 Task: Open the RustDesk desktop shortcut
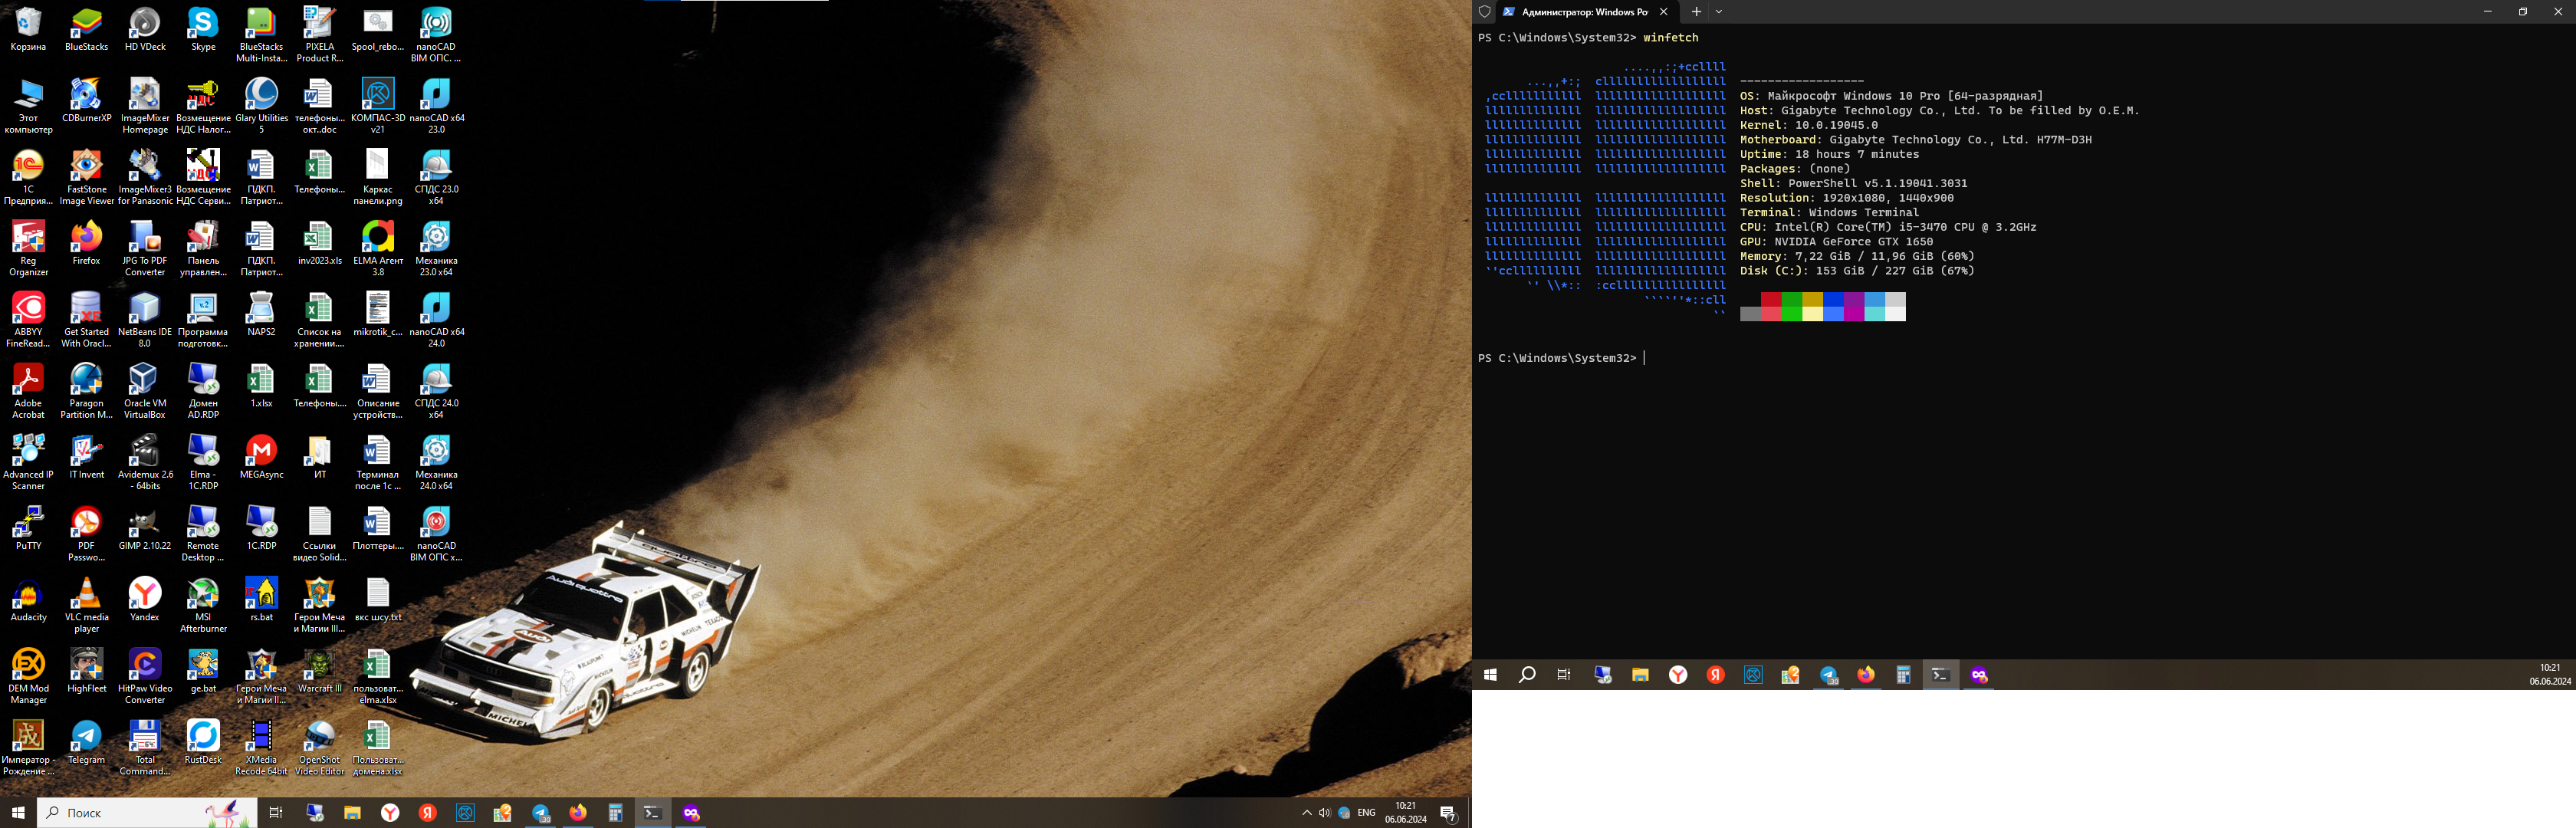point(203,743)
